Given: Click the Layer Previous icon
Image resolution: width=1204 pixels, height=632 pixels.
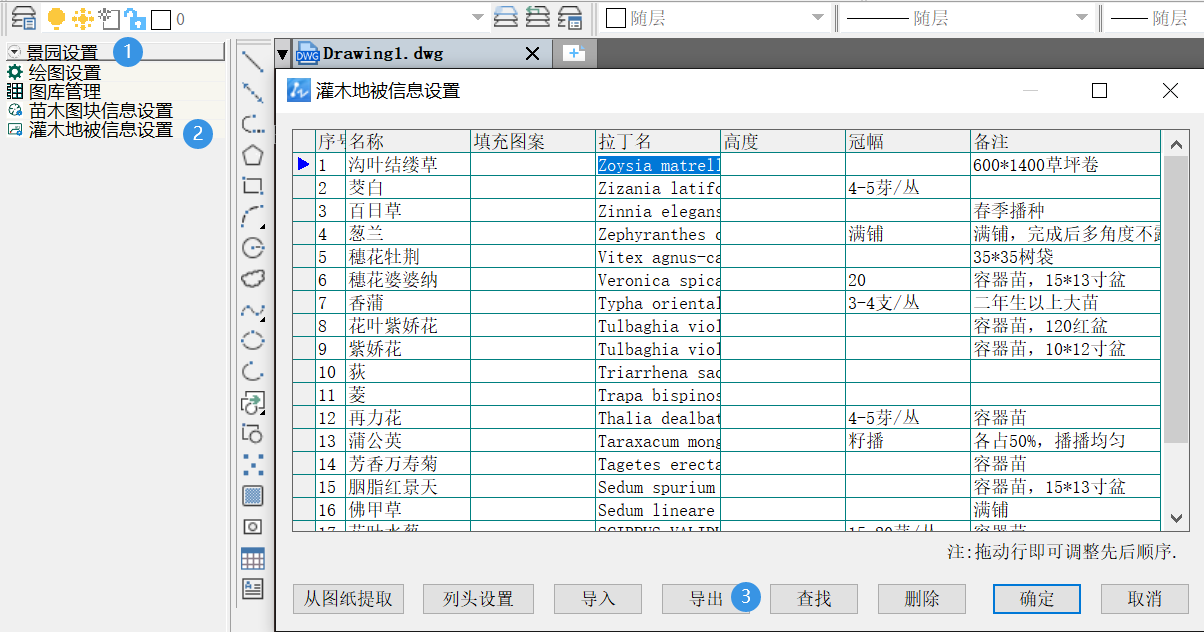Looking at the screenshot, I should tap(538, 17).
